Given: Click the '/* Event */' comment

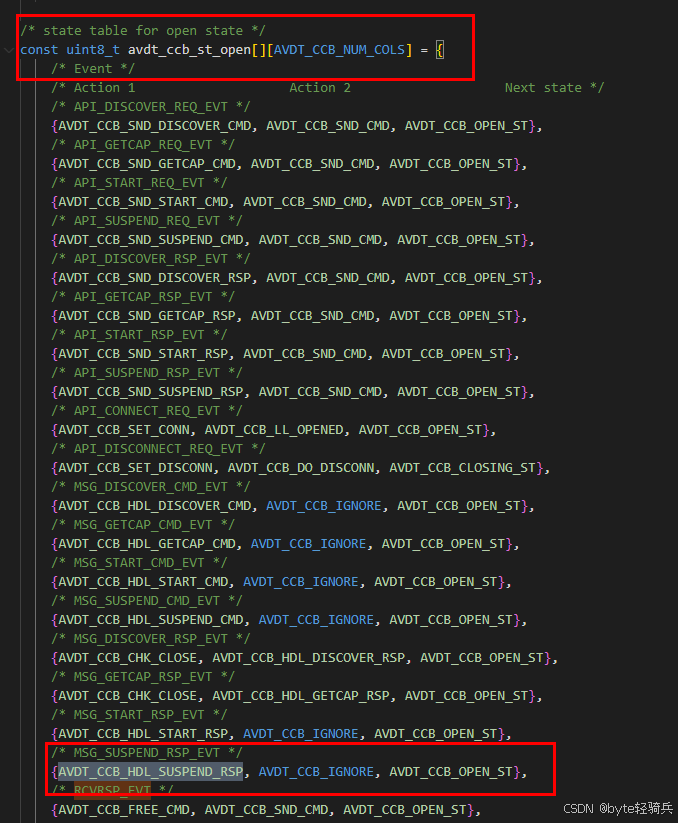Looking at the screenshot, I should click(x=93, y=69).
